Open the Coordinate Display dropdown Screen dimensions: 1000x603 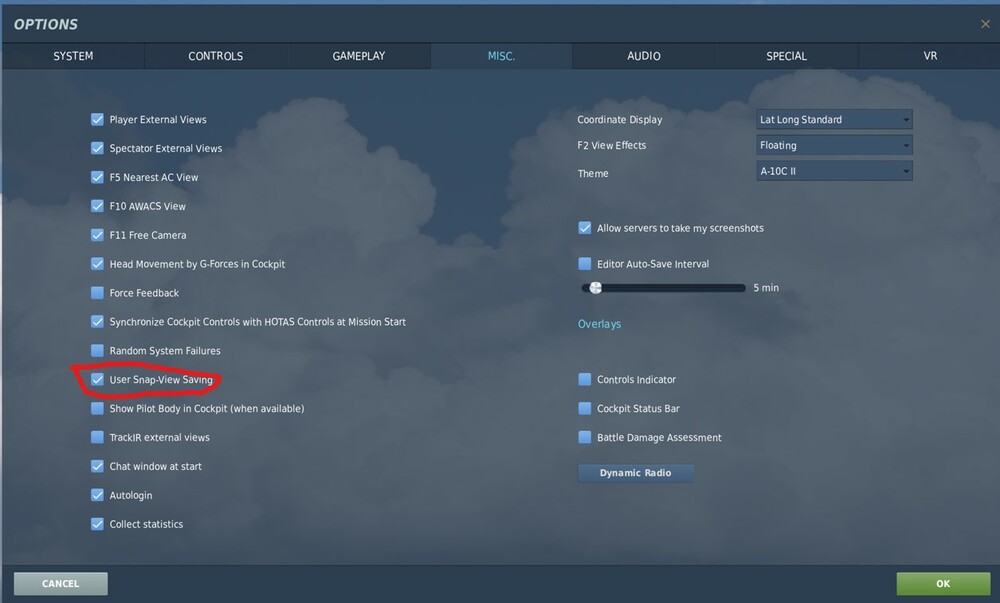(x=834, y=119)
